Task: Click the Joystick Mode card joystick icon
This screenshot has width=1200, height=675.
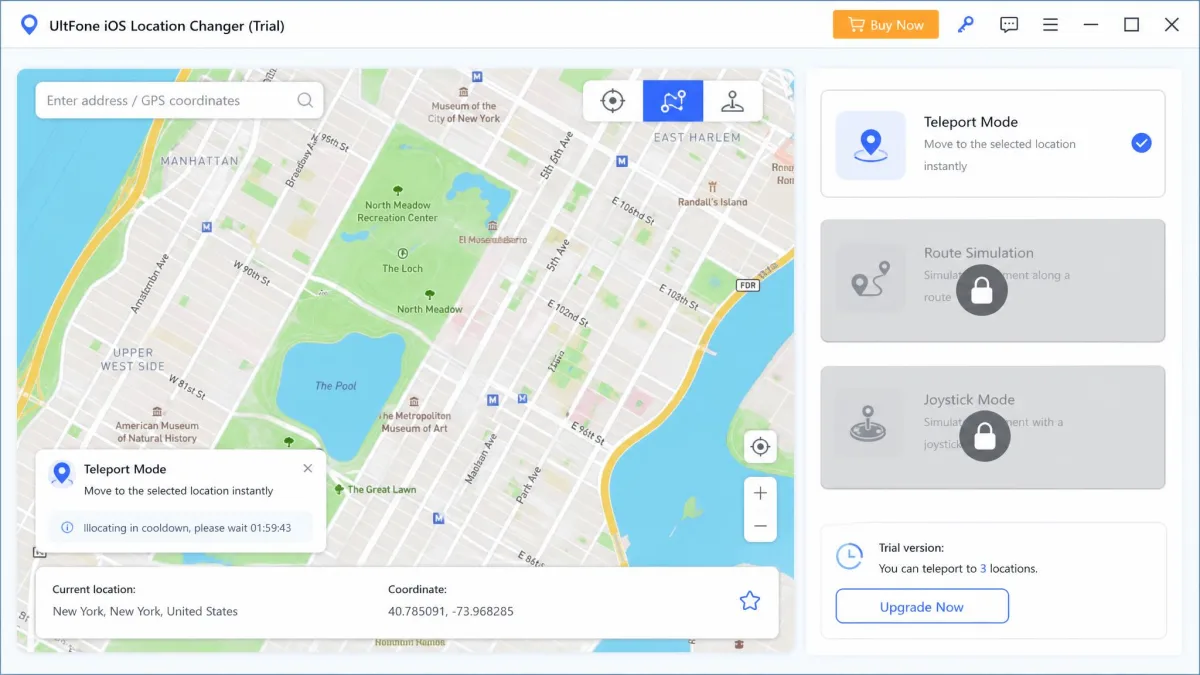Action: click(869, 424)
